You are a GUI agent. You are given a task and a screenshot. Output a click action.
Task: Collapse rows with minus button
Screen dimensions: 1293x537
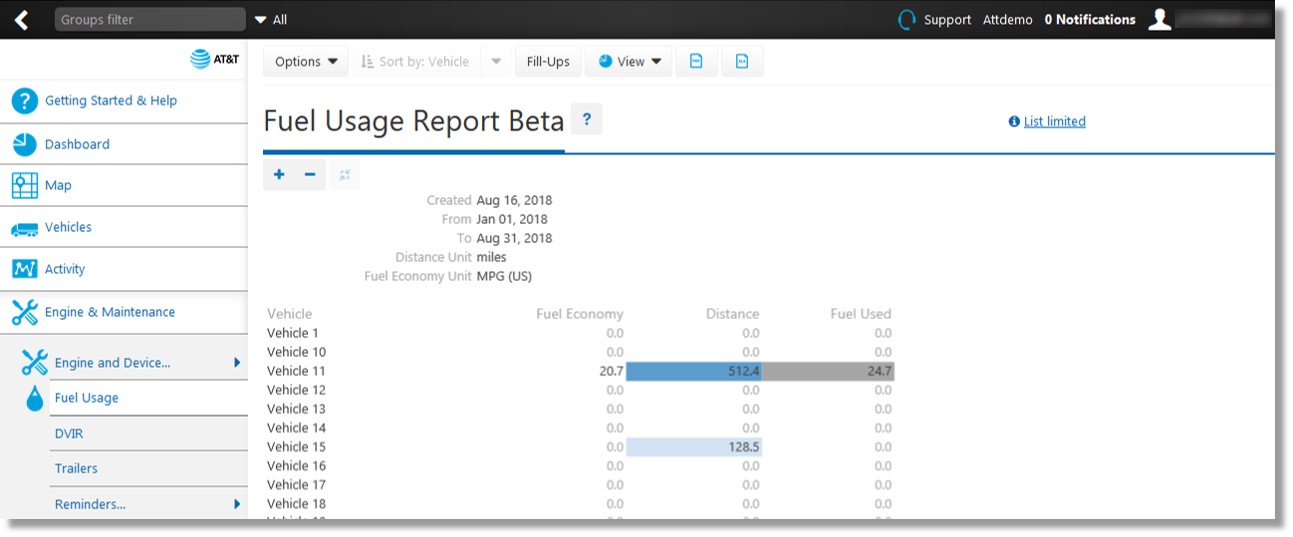coord(310,175)
